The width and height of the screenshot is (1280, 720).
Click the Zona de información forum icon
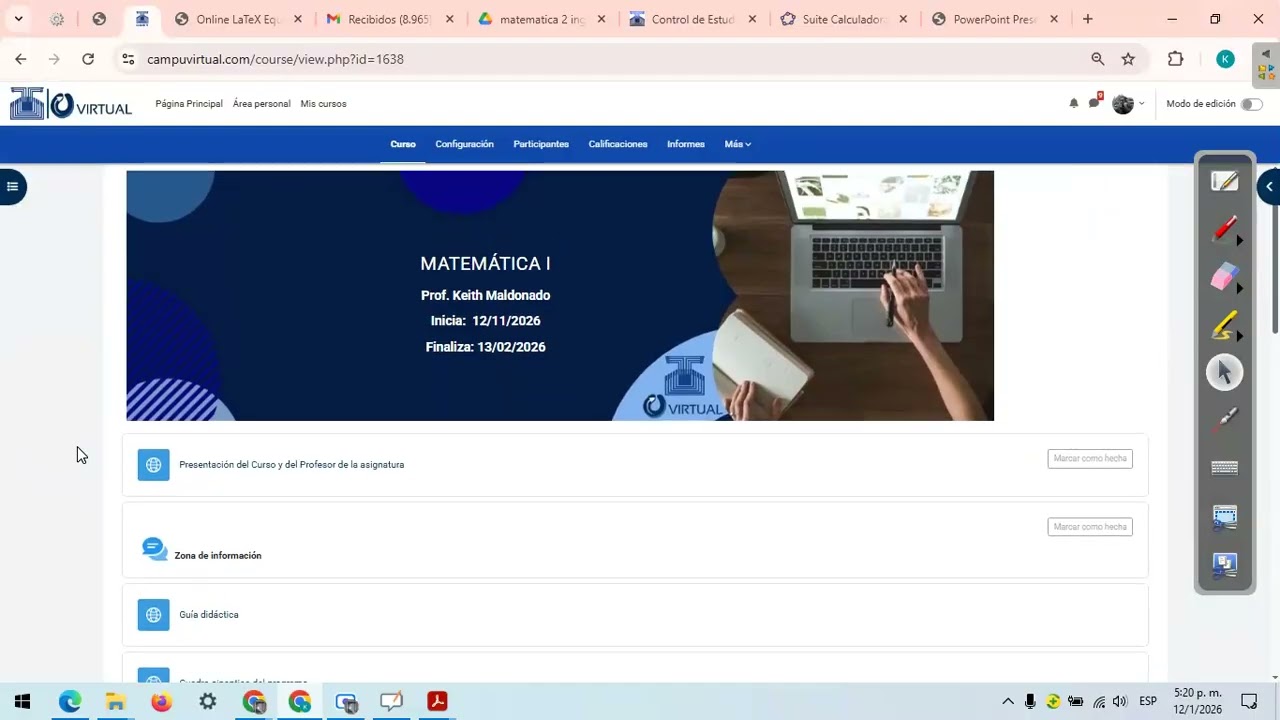point(154,548)
